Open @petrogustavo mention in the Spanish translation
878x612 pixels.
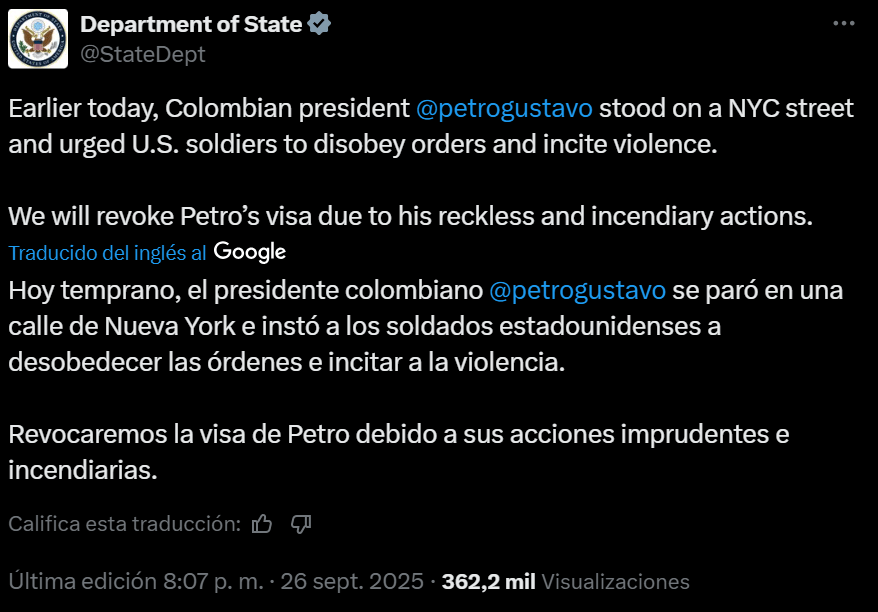(x=577, y=291)
